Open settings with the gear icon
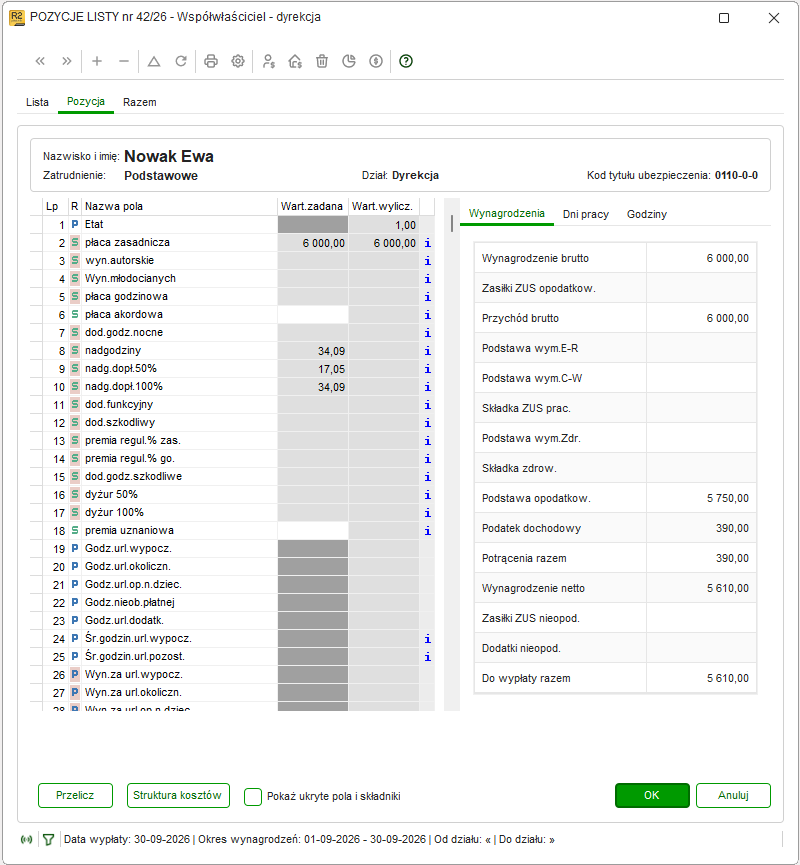800x865 pixels. (x=238, y=61)
